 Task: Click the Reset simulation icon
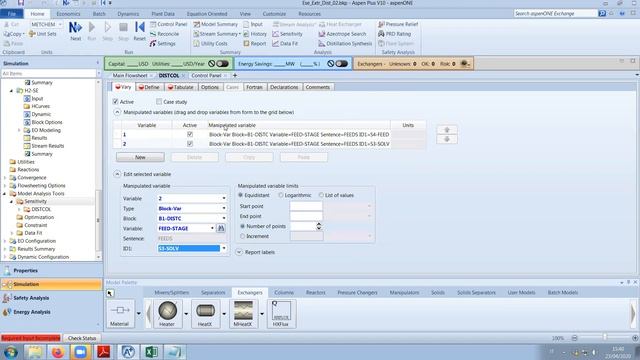click(x=140, y=27)
